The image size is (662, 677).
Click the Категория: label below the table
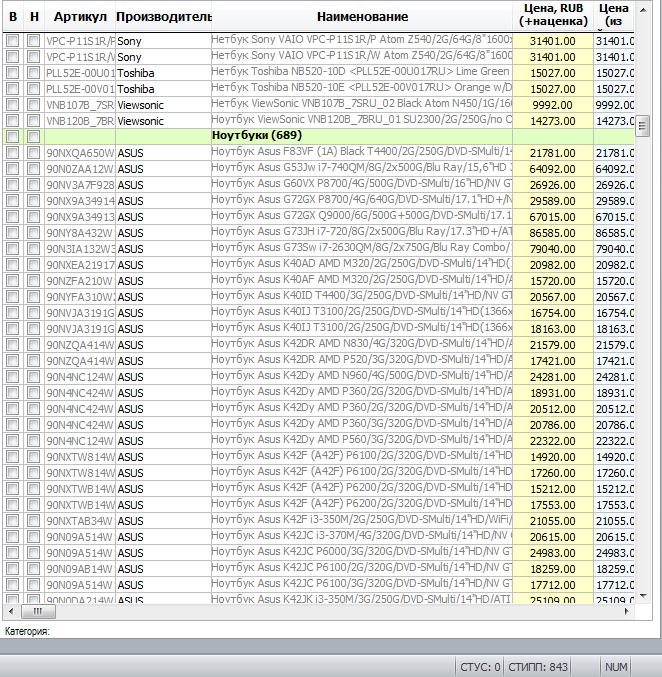tap(27, 631)
